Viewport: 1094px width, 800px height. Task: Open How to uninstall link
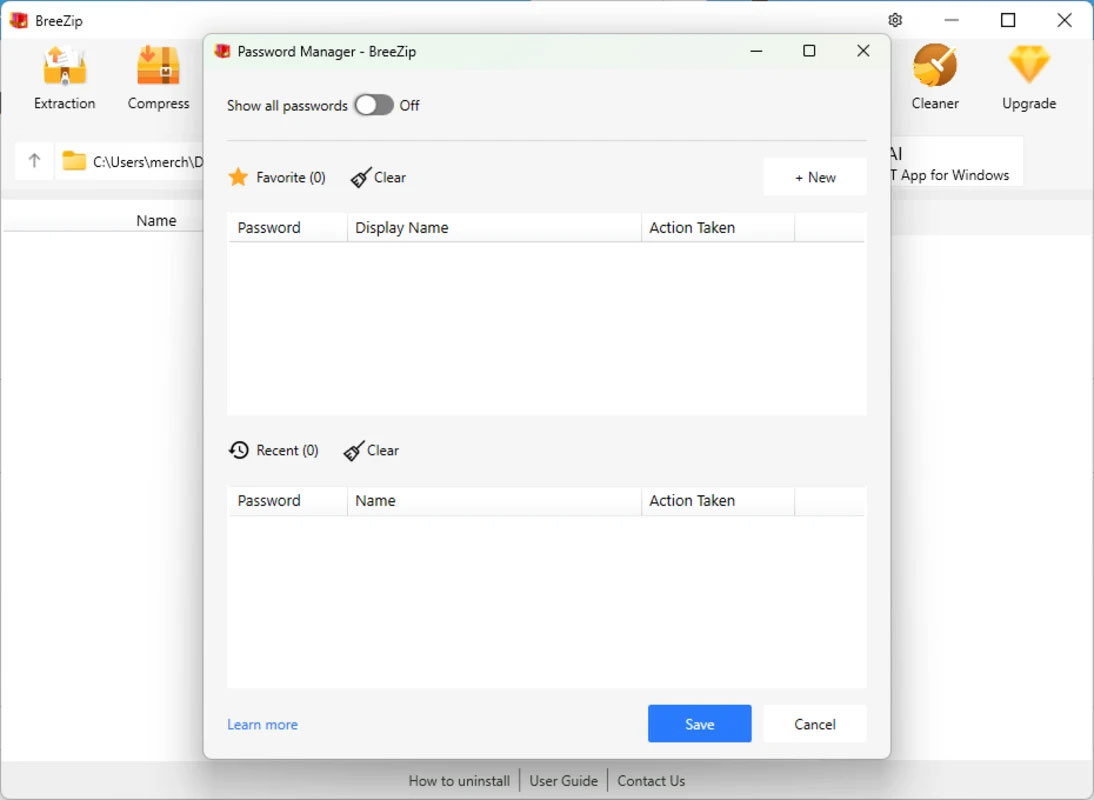[x=459, y=780]
